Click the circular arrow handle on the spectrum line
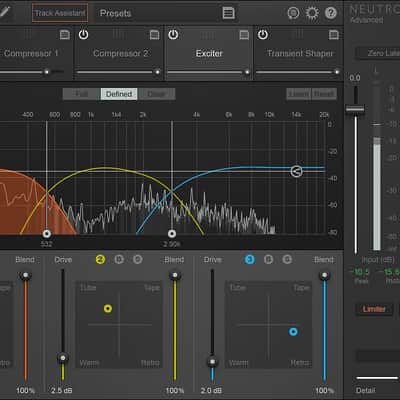This screenshot has width=400, height=400. point(296,171)
